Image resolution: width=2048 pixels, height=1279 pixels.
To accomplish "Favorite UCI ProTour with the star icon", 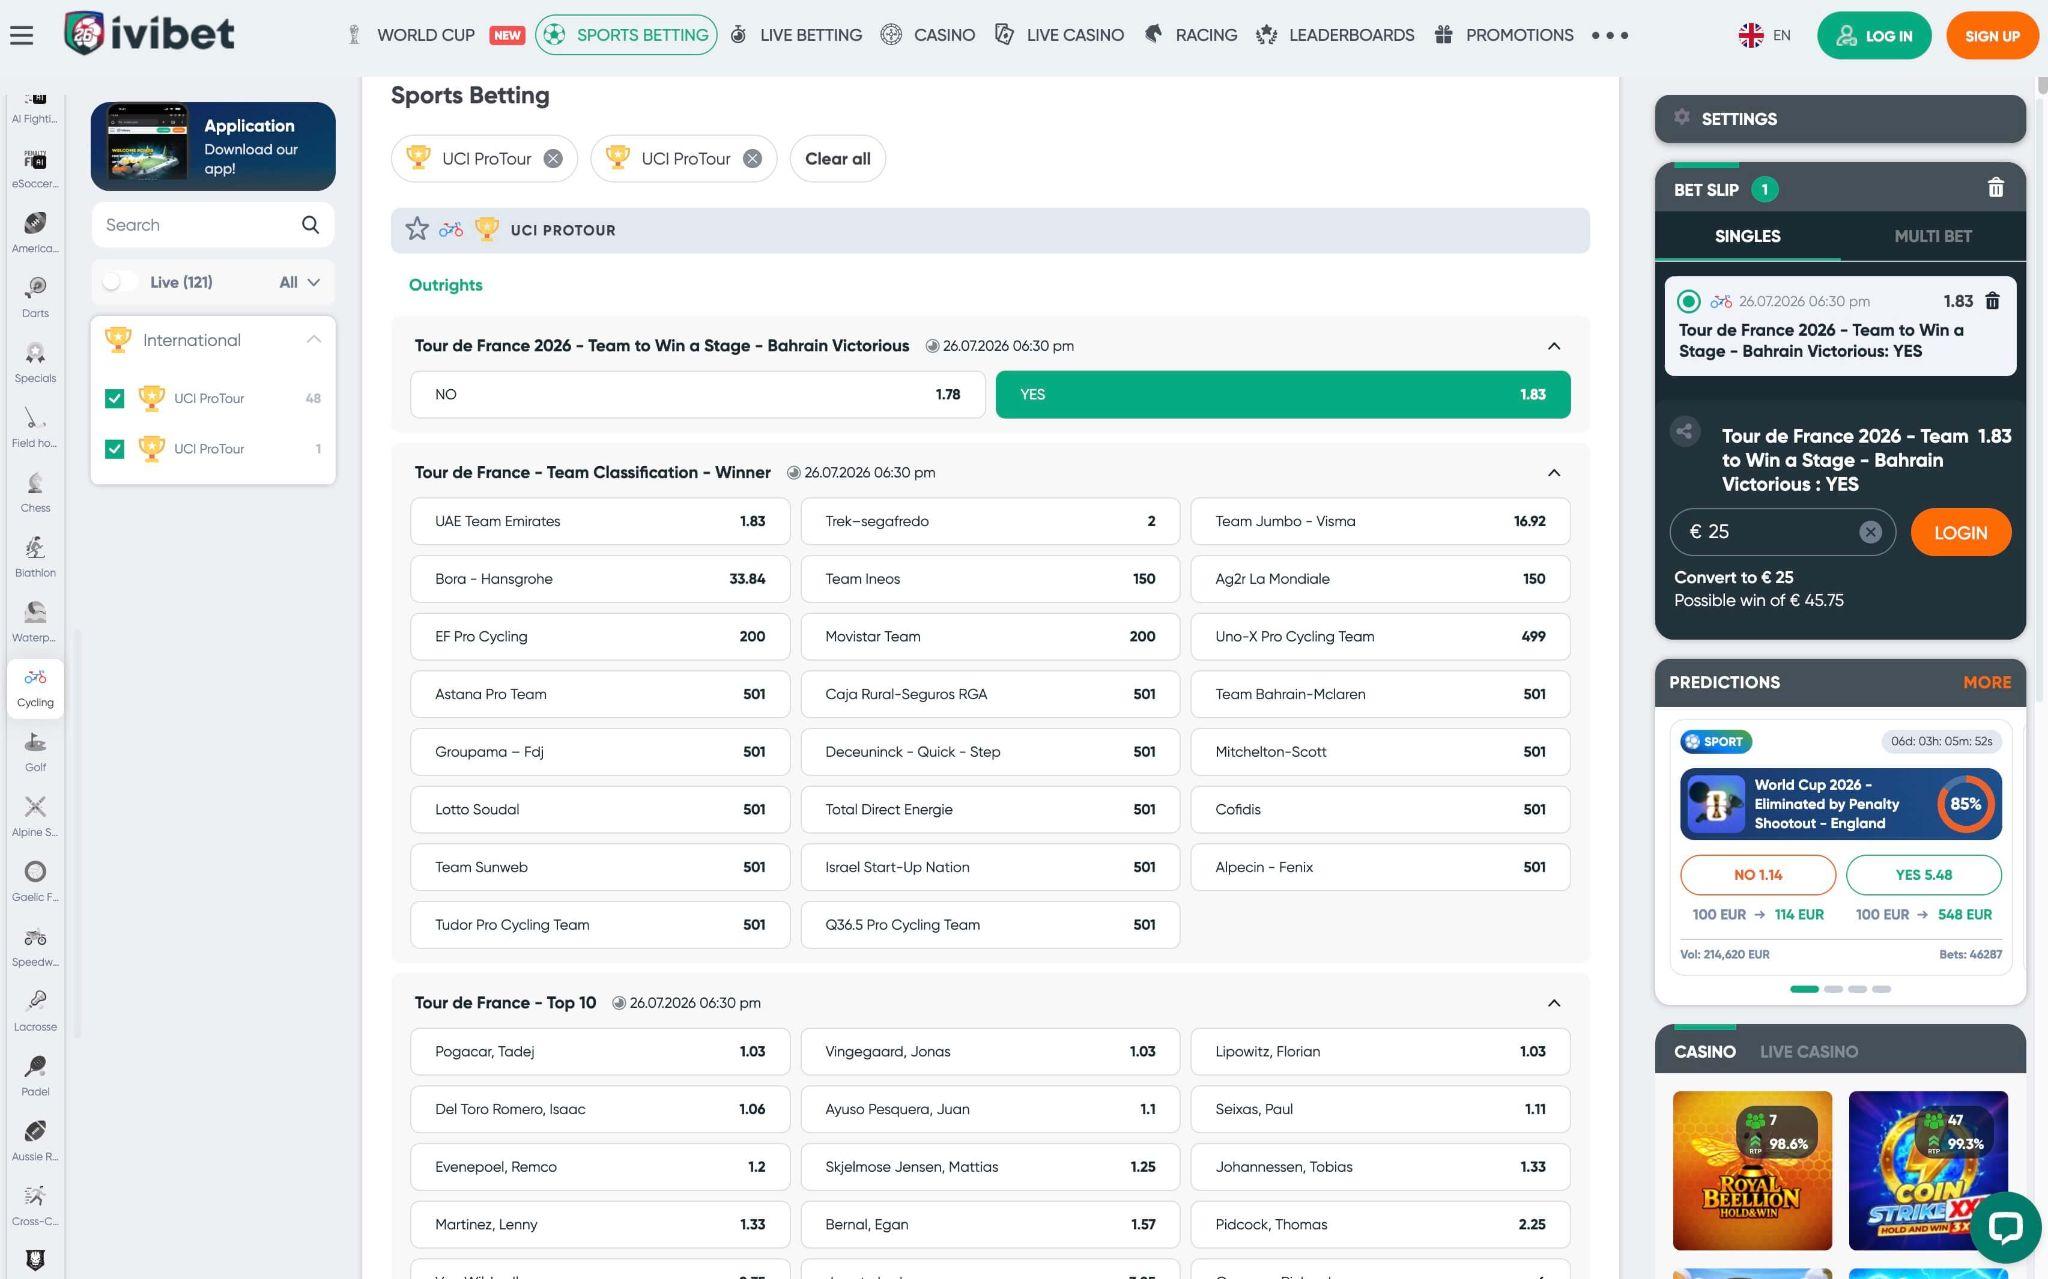I will 417,230.
